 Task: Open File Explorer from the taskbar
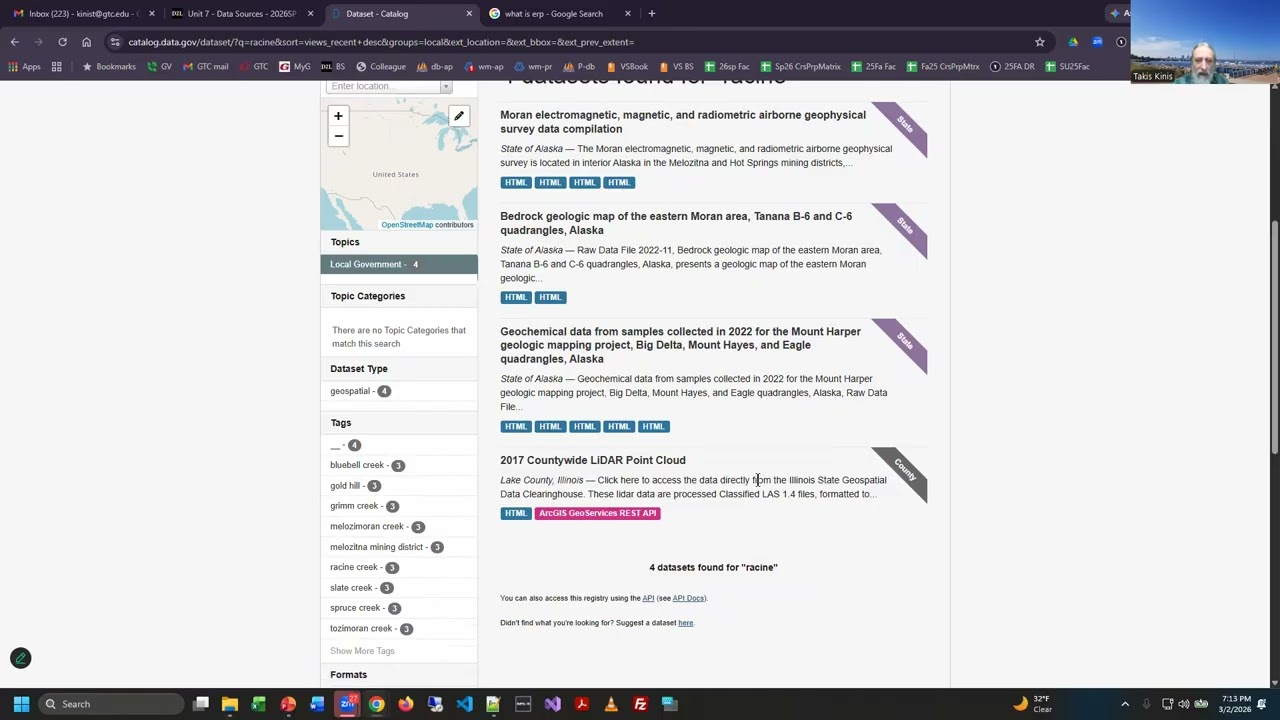(230, 704)
